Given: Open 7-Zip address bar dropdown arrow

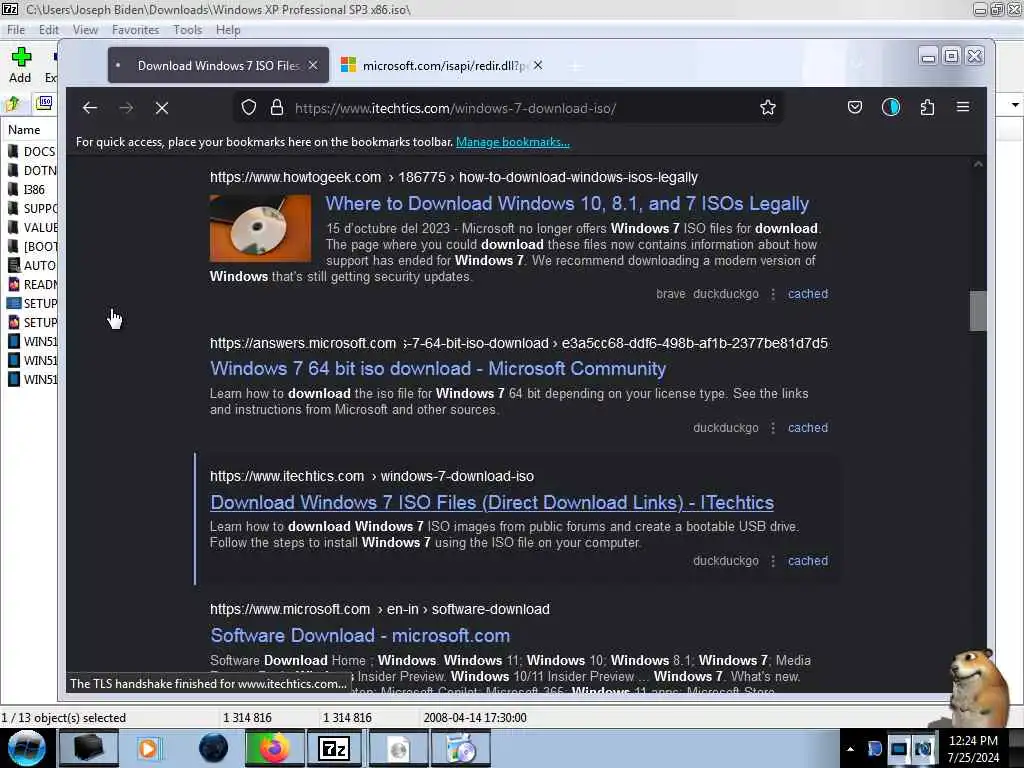Looking at the screenshot, I should point(1014,104).
